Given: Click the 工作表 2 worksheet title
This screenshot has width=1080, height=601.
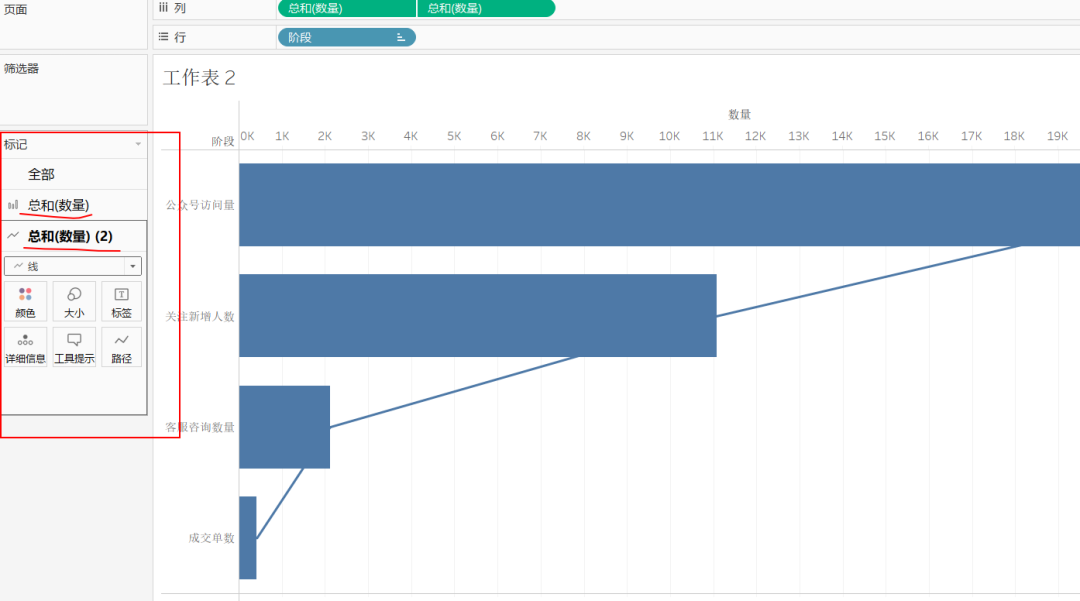Looking at the screenshot, I should point(199,78).
